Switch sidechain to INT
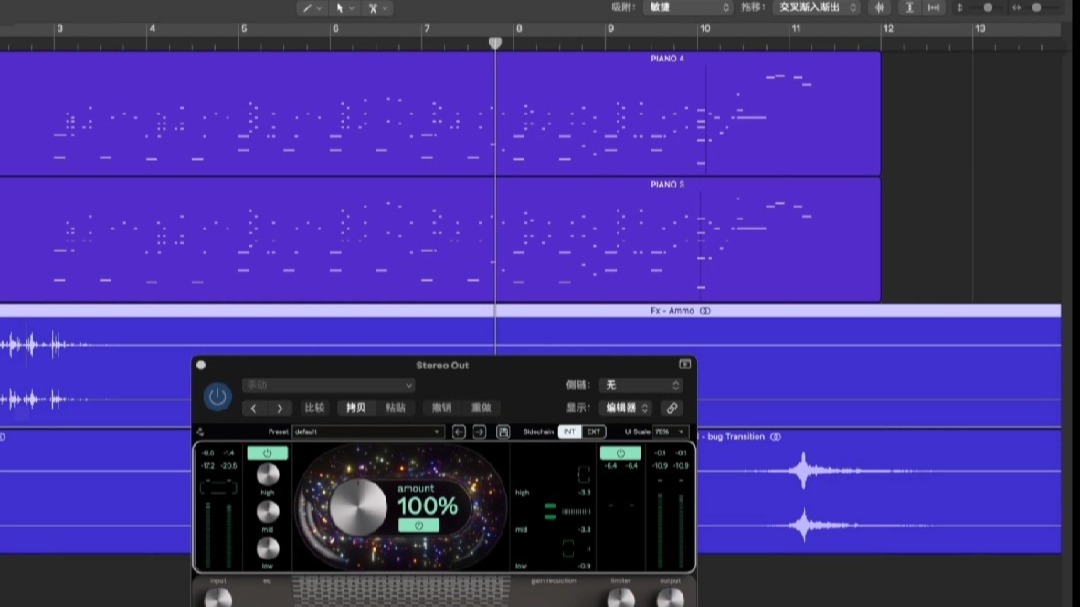Screen dimensions: 1080x607 (570, 432)
